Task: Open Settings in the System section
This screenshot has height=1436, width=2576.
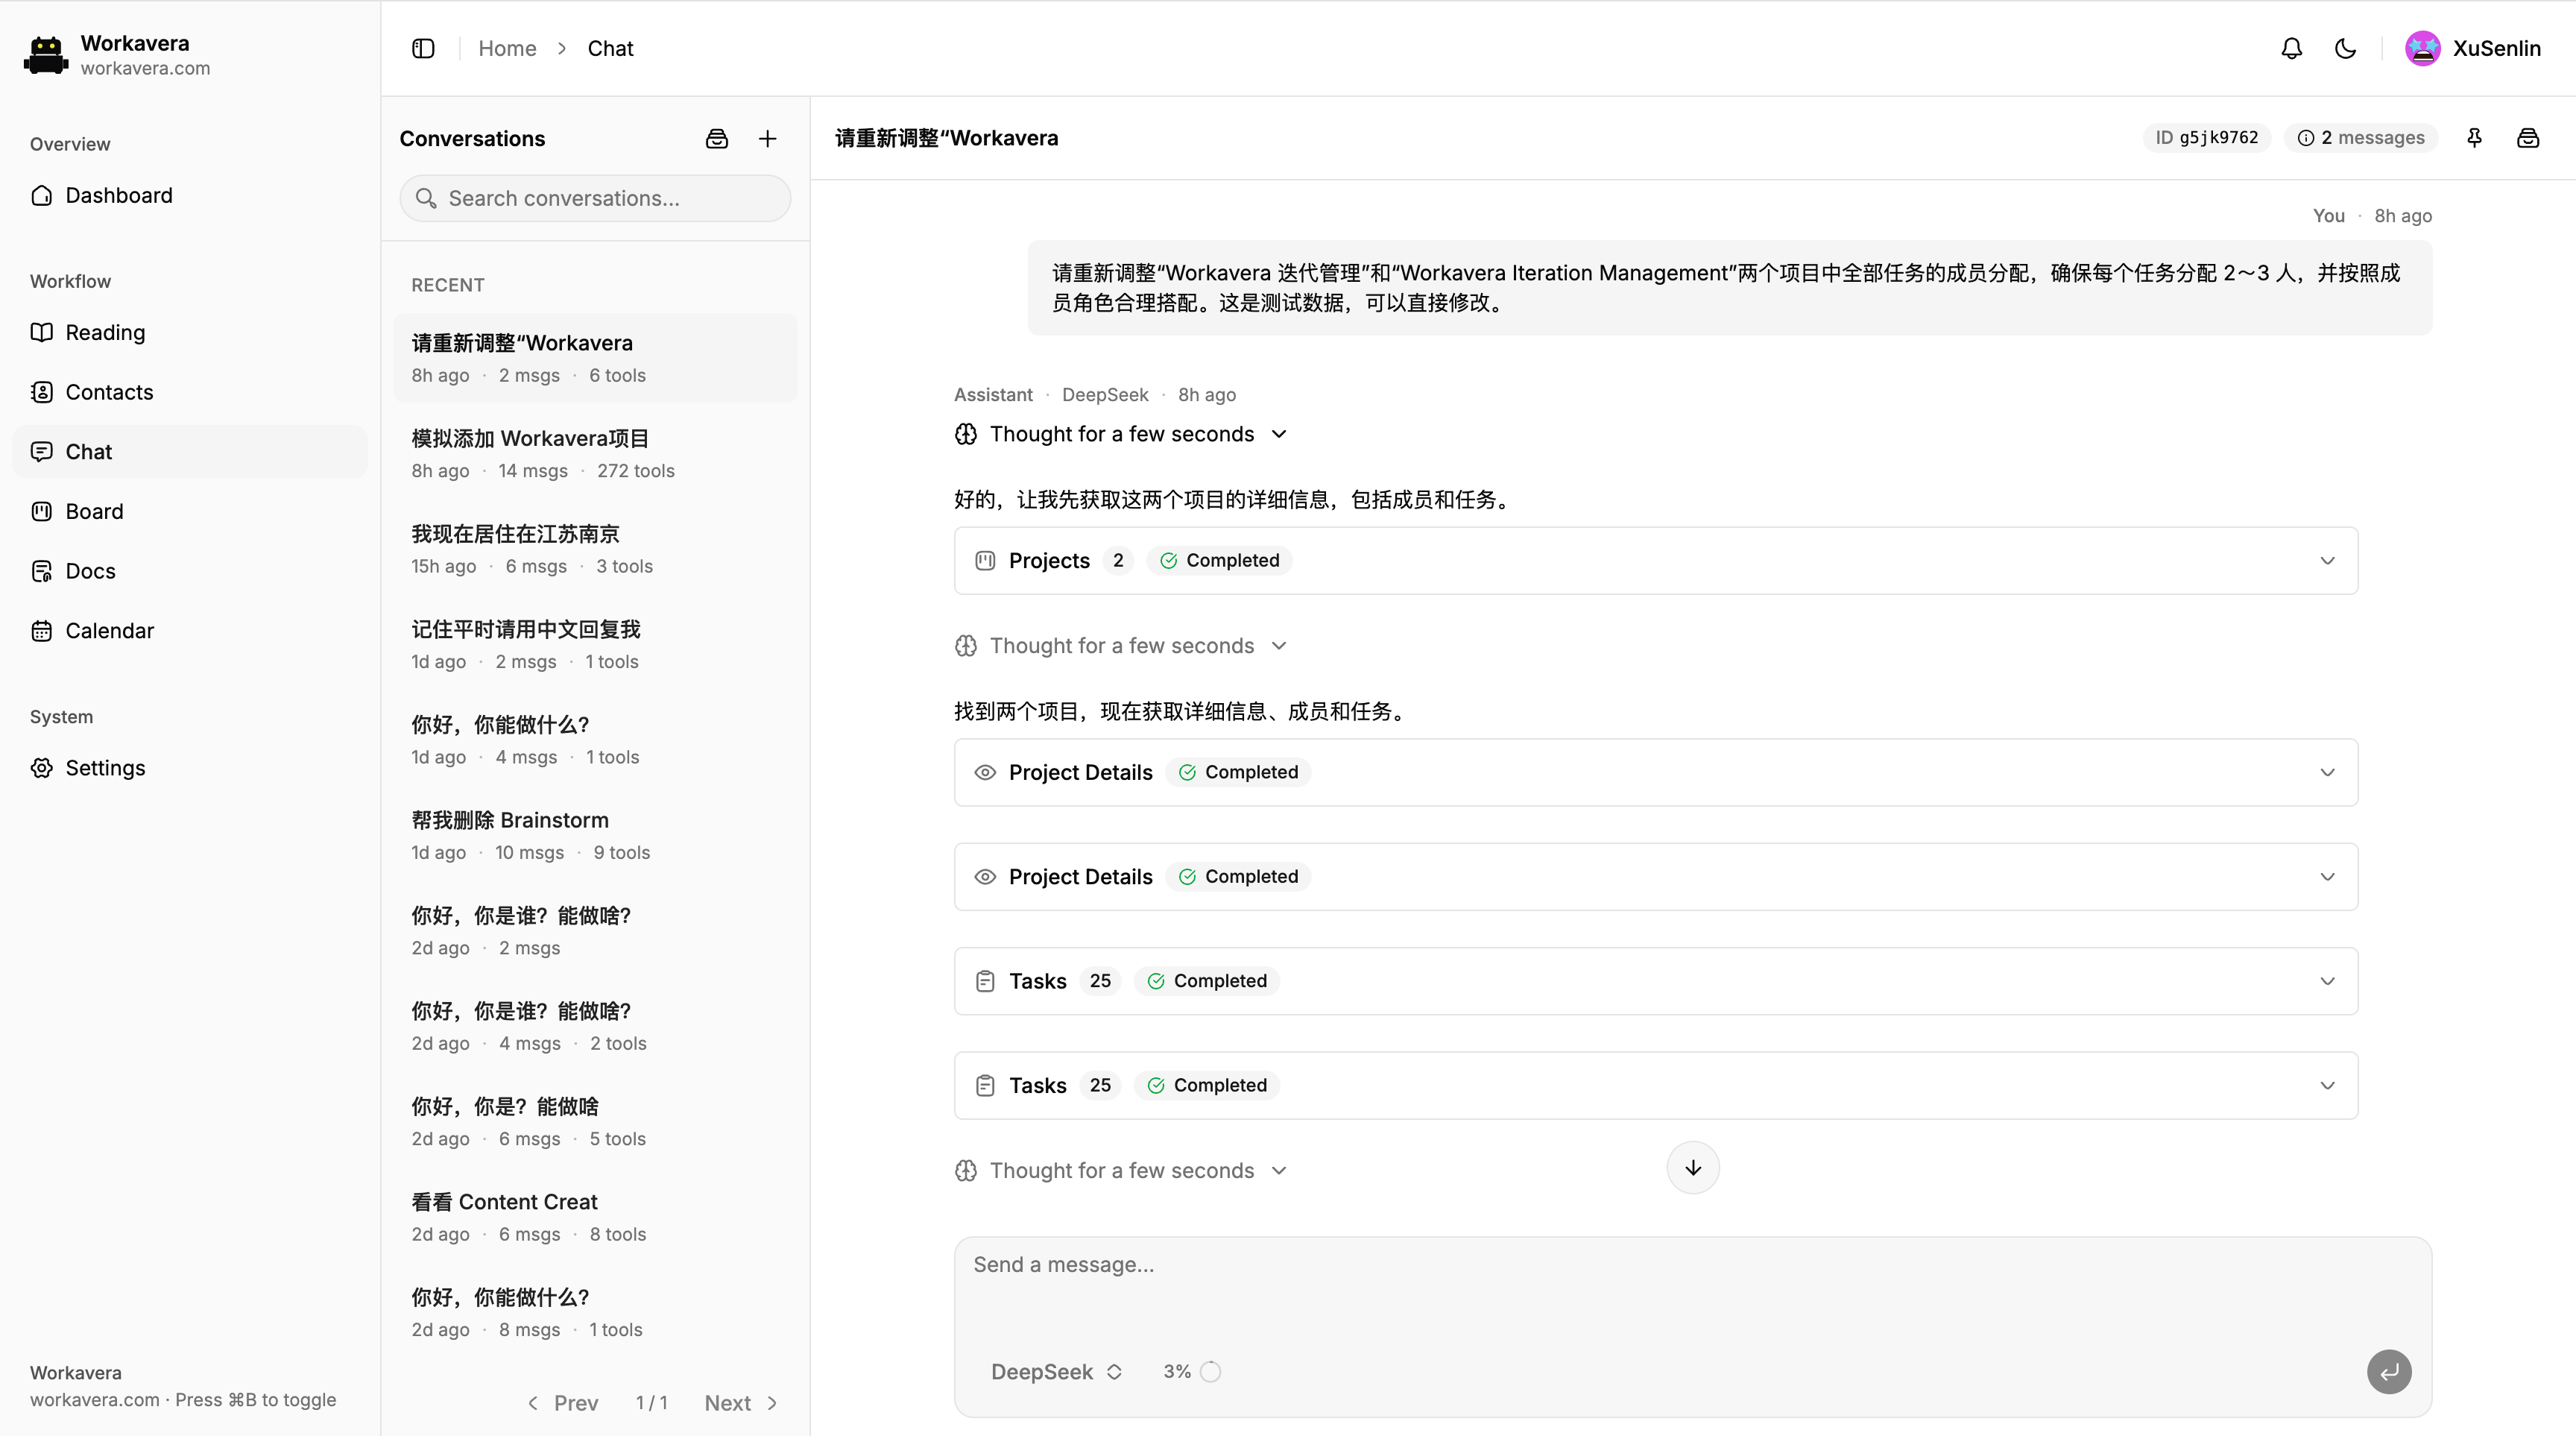Action: 190,768
